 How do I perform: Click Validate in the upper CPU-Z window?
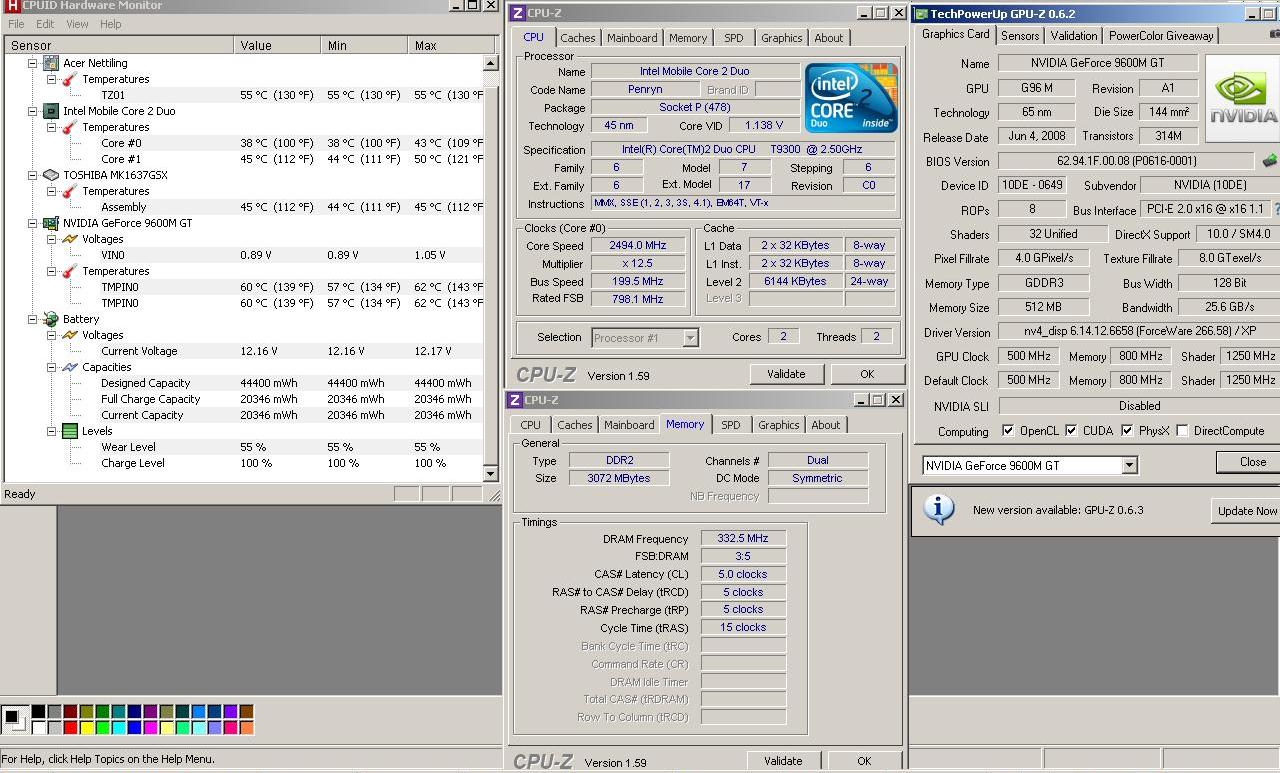click(x=786, y=374)
